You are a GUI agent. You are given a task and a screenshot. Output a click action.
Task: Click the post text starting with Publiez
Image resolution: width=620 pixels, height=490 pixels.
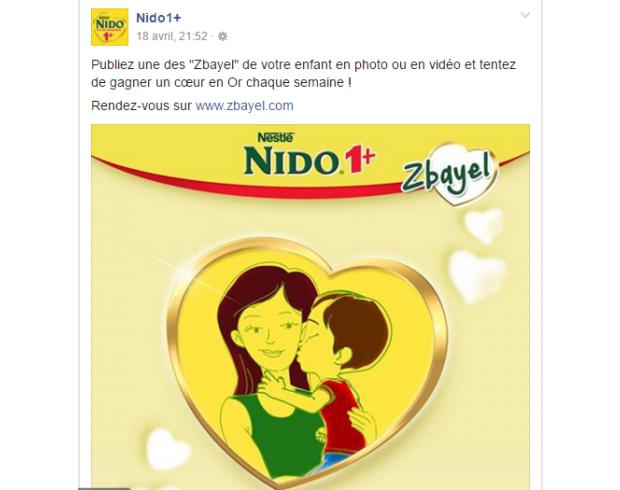(304, 74)
